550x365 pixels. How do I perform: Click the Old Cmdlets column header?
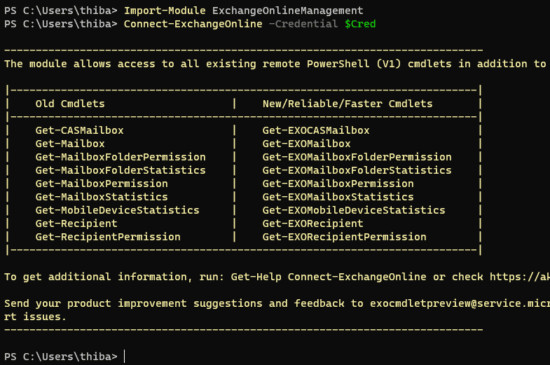70,104
